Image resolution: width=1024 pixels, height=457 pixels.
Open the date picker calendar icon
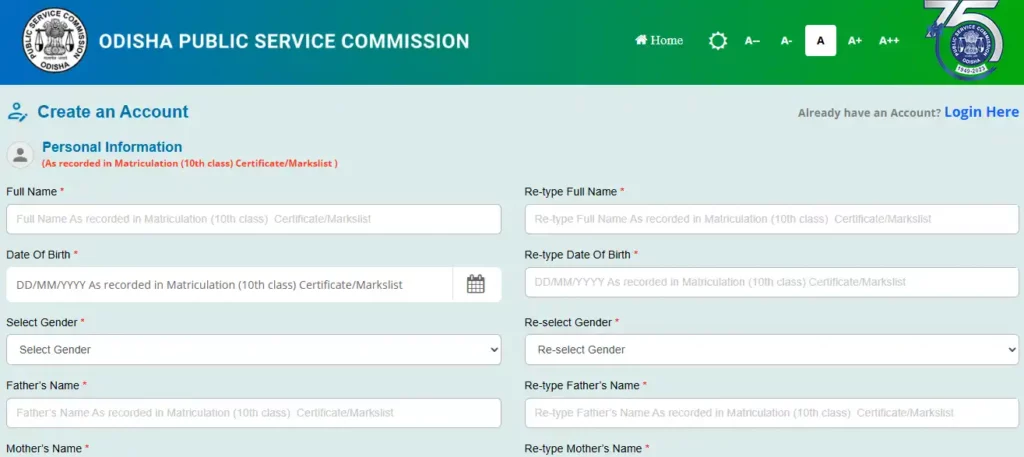pyautogui.click(x=475, y=284)
